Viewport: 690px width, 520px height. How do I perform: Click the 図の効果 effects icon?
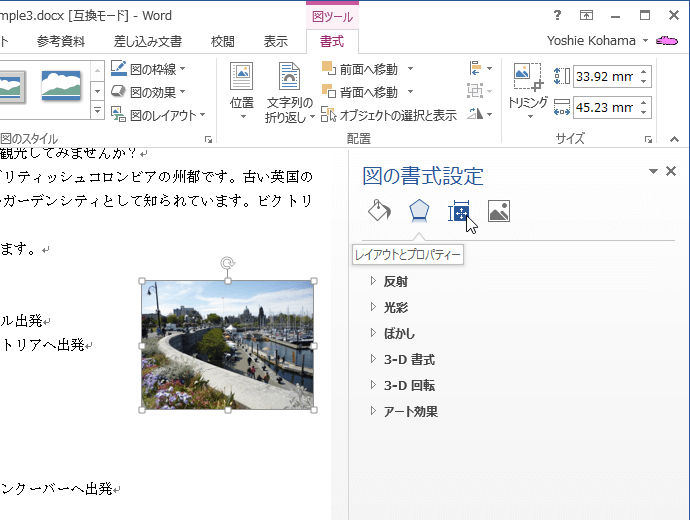(x=118, y=92)
